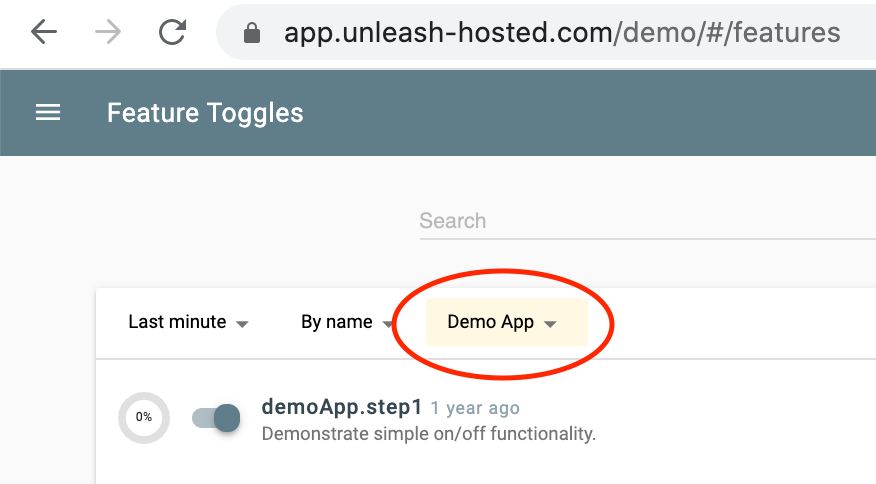Click the caret arrow next to Demo App
This screenshot has height=484, width=876.
(550, 323)
